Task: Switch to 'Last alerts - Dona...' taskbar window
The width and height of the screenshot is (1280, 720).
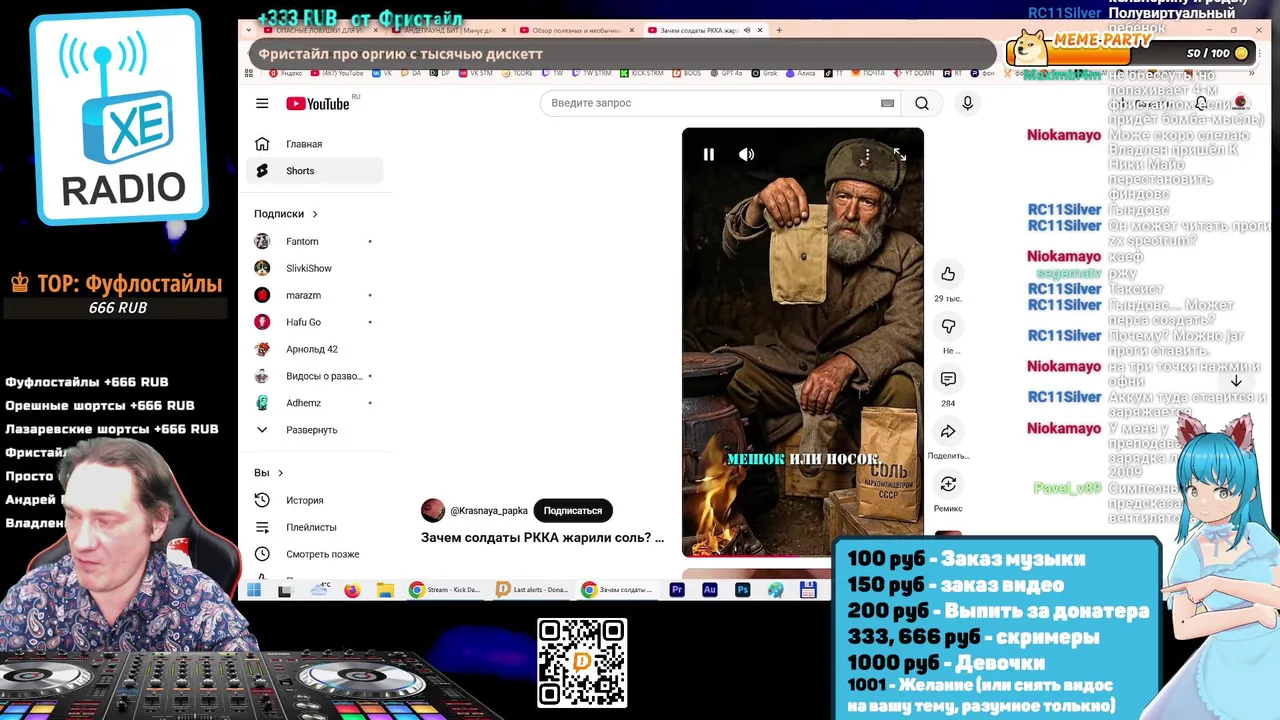Action: tap(533, 590)
